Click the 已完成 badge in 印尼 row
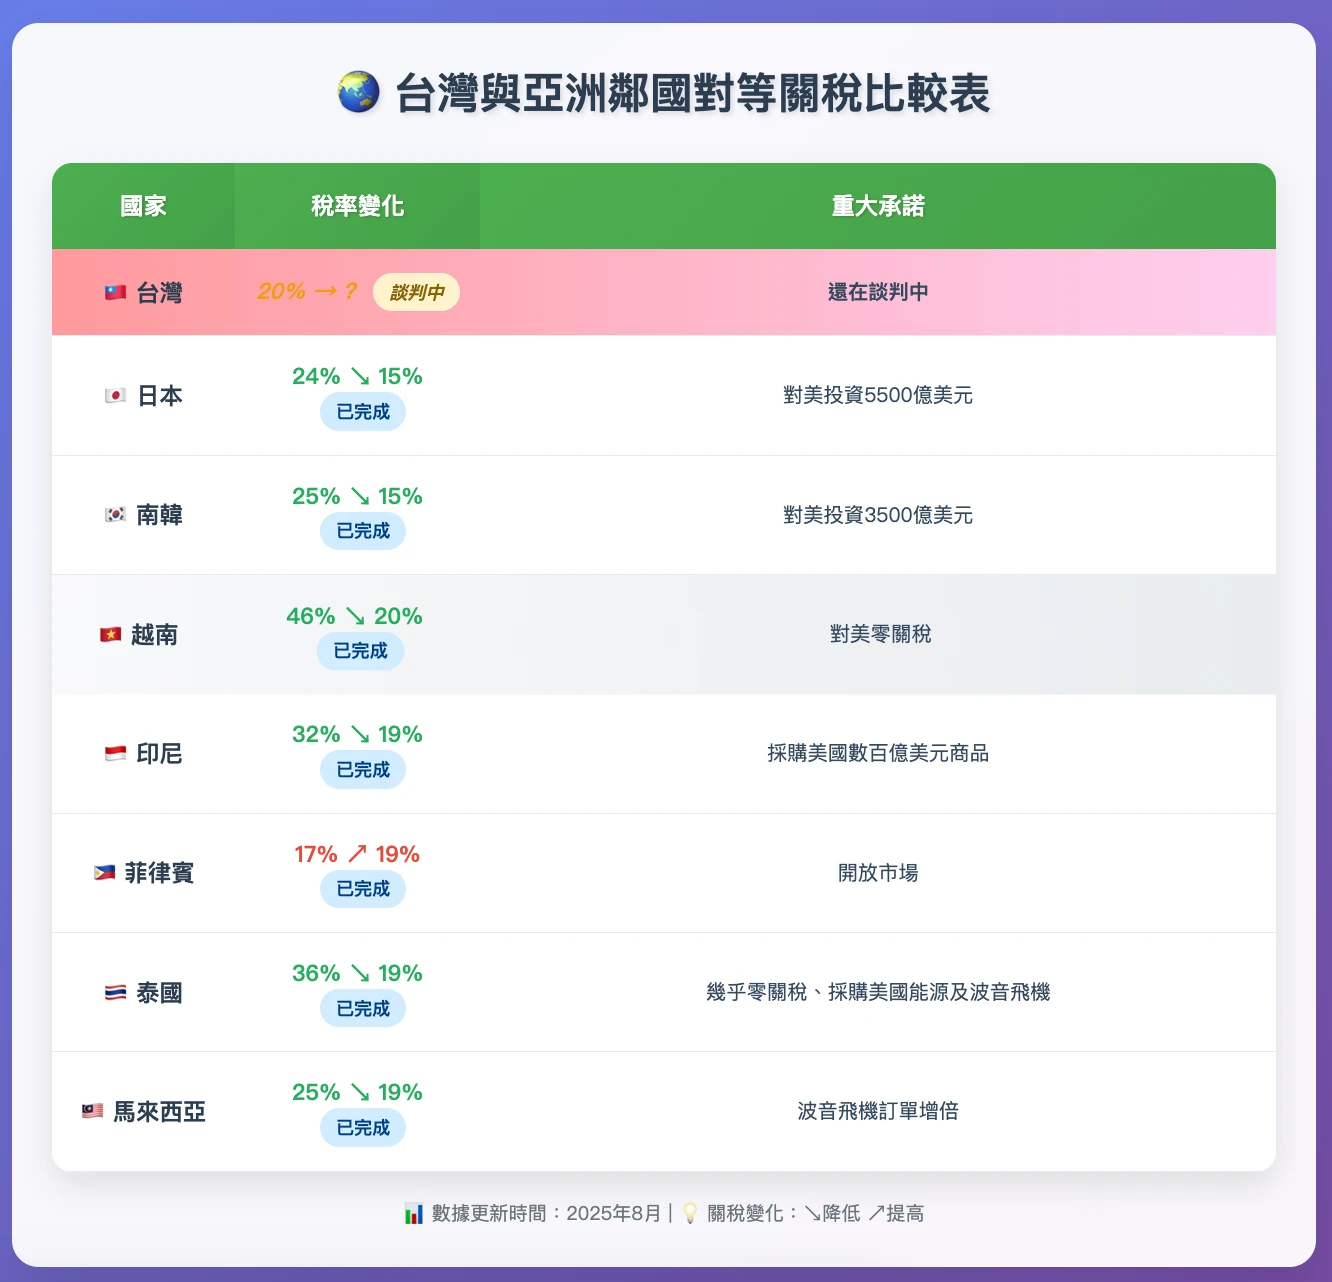Viewport: 1332px width, 1282px height. [363, 770]
